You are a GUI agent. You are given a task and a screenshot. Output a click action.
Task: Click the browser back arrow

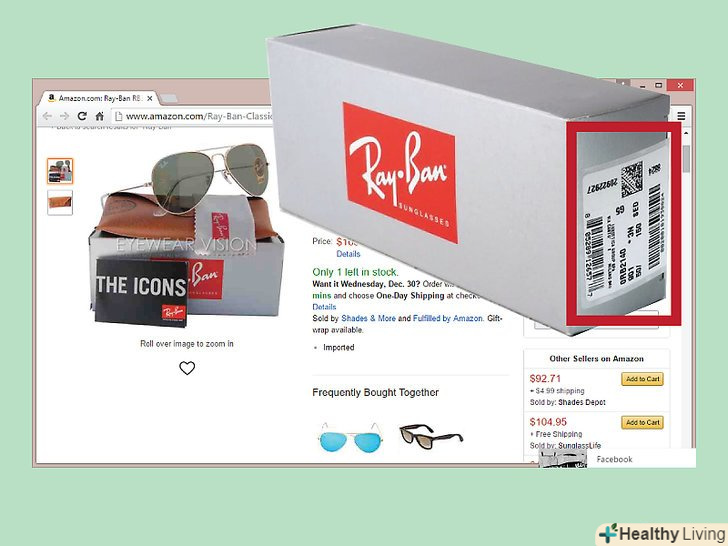pos(47,116)
